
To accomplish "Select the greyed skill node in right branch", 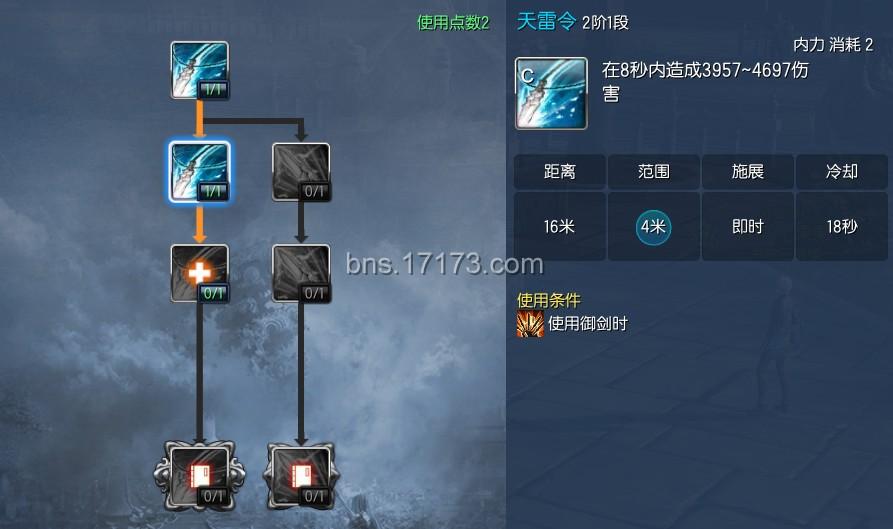I will (301, 172).
